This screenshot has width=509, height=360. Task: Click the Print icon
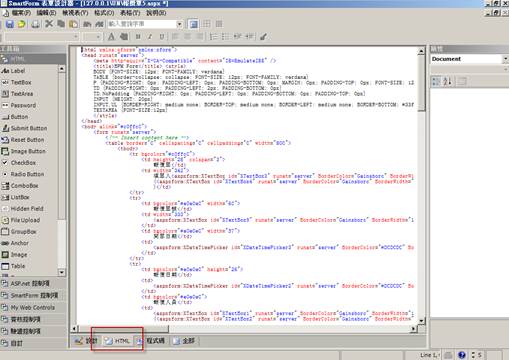click(x=35, y=24)
